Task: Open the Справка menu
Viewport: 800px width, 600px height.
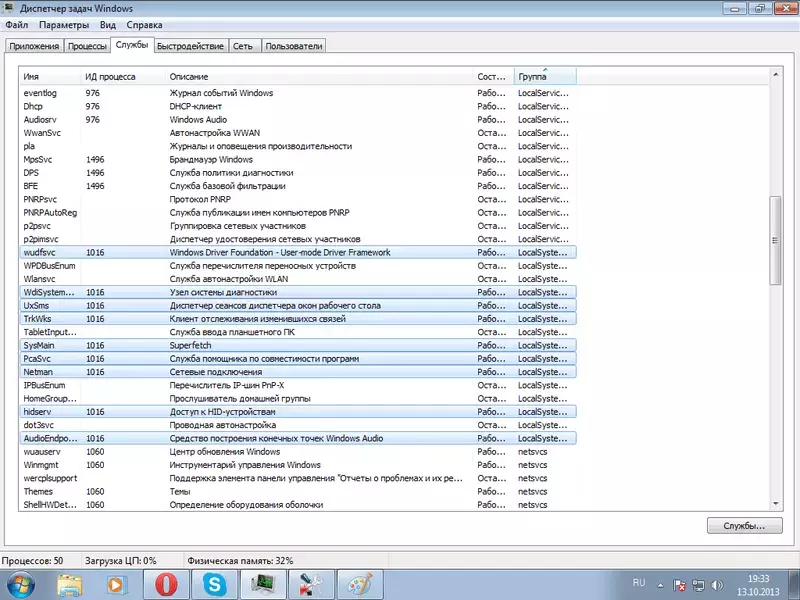Action: [x=144, y=24]
